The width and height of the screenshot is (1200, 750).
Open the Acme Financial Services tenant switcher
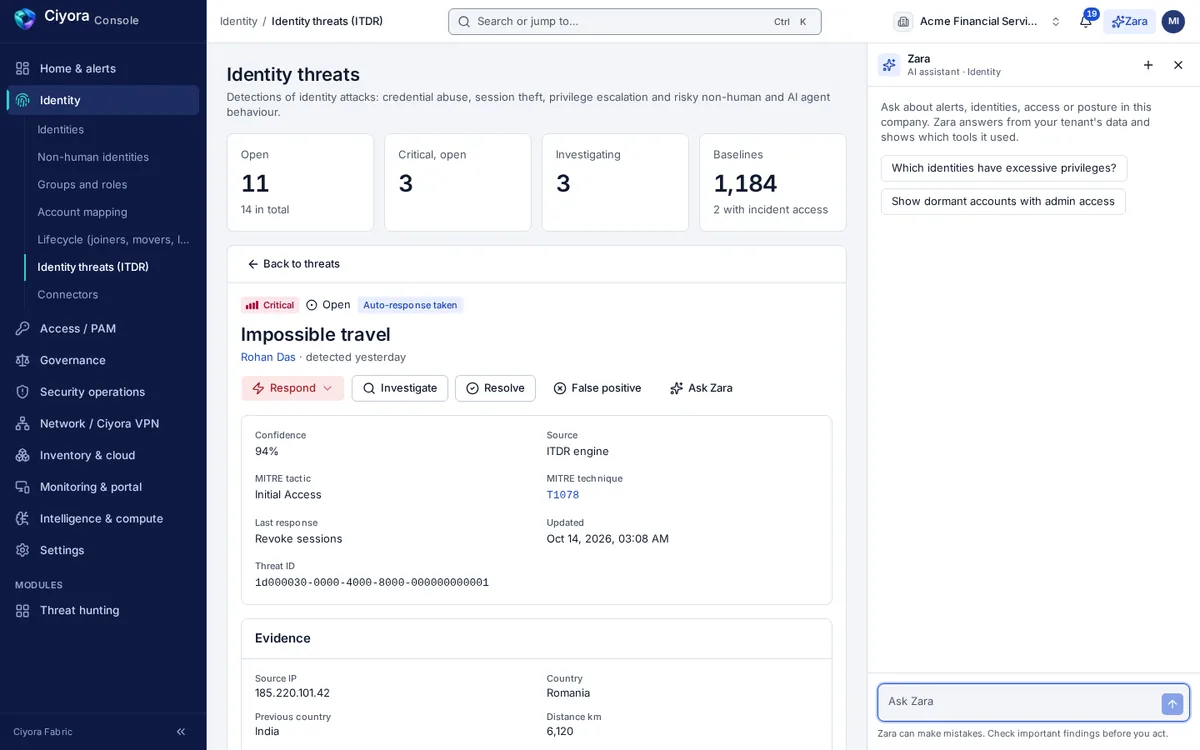click(x=978, y=21)
